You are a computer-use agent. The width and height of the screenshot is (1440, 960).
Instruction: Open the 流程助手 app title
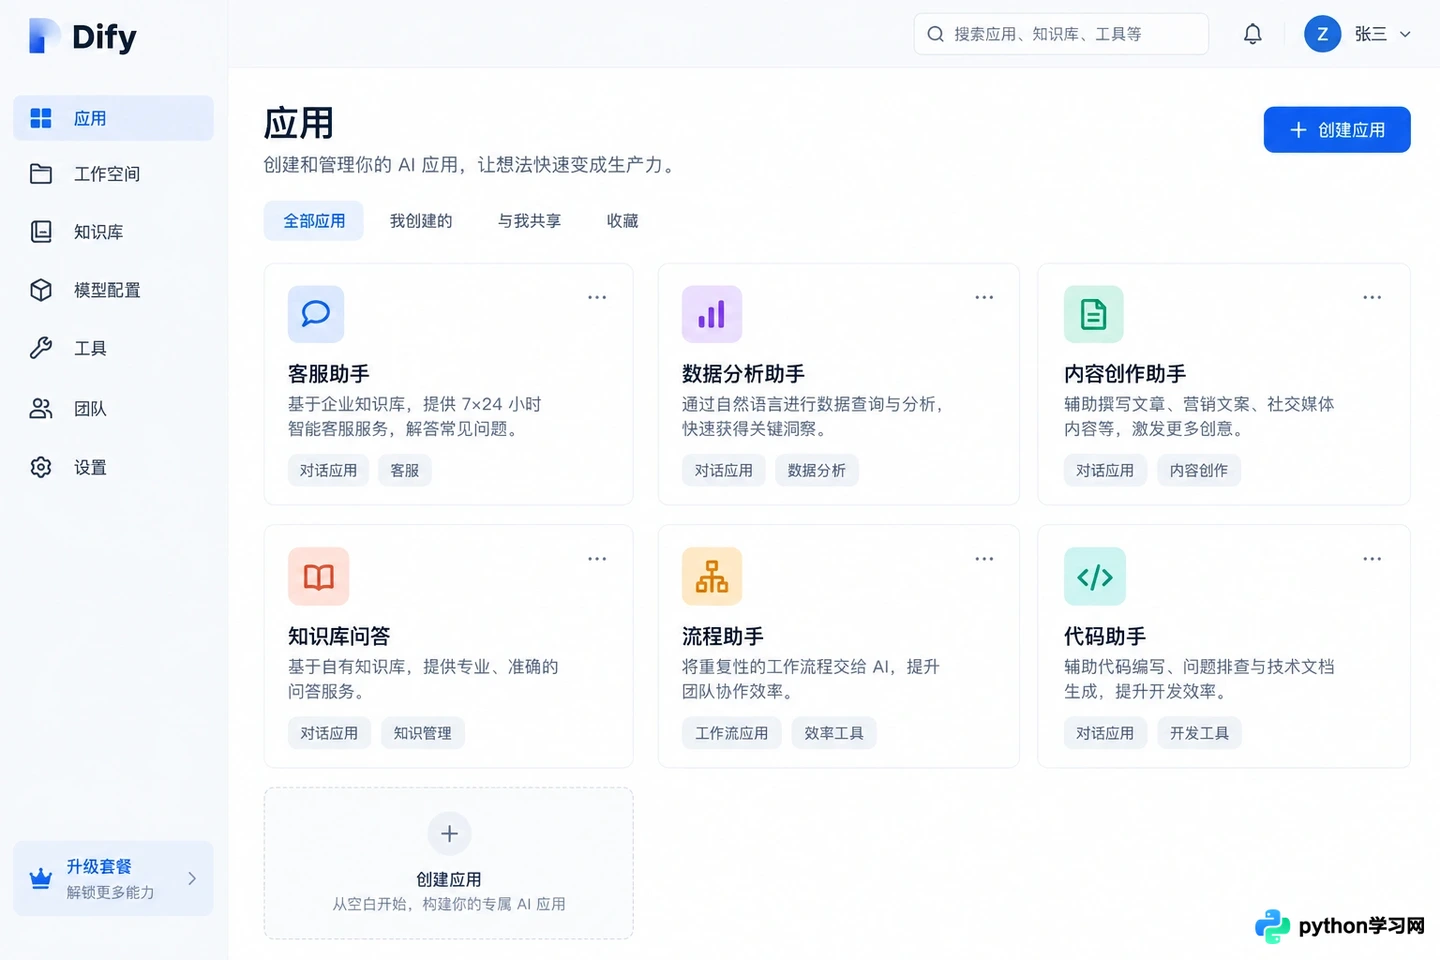click(723, 636)
